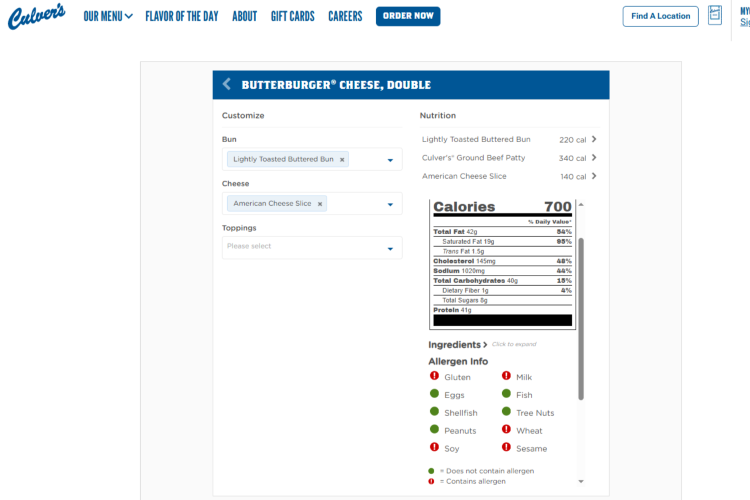
Task: Click the Dietary Fiber 1g row
Action: pos(502,290)
